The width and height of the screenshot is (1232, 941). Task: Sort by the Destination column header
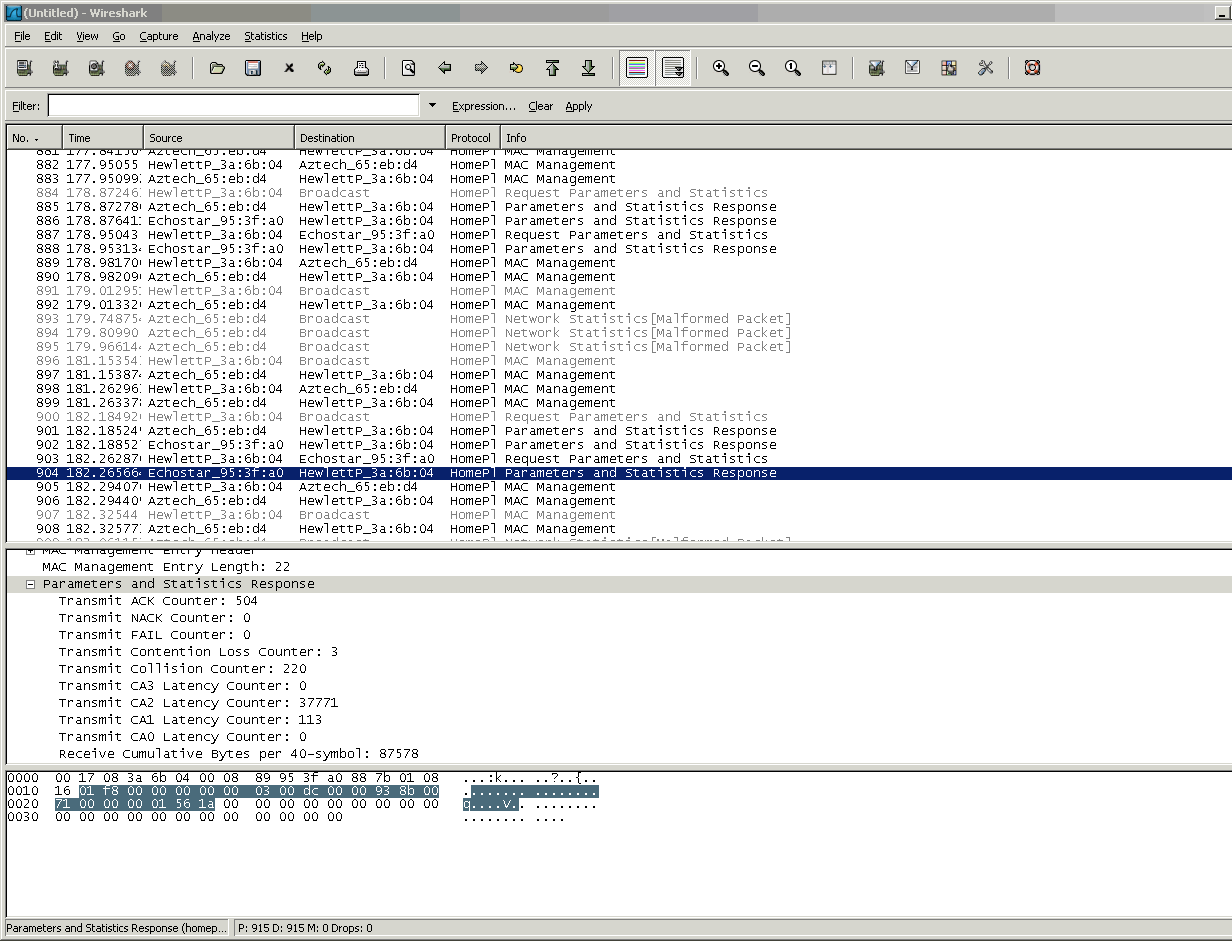point(370,138)
